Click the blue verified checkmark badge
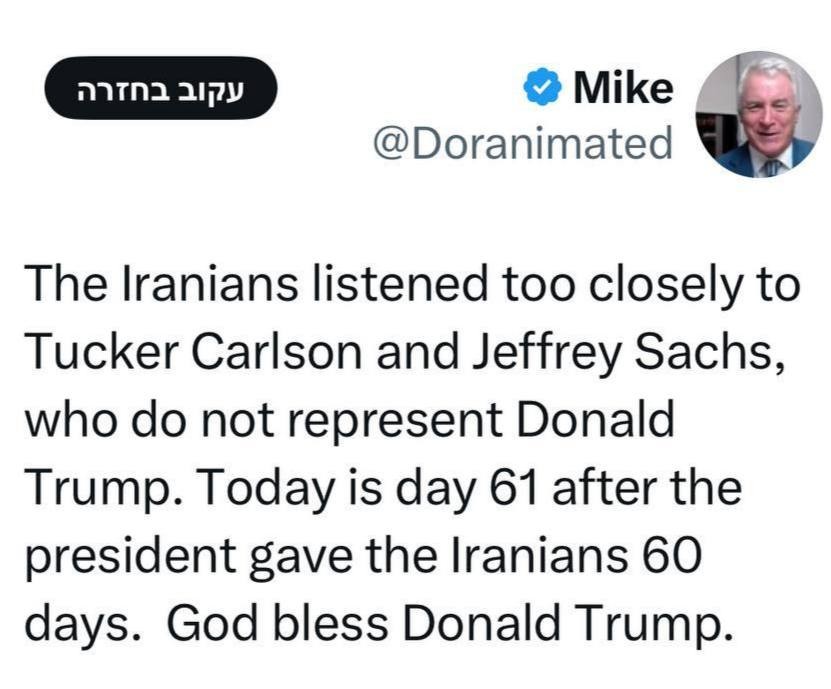 542,87
